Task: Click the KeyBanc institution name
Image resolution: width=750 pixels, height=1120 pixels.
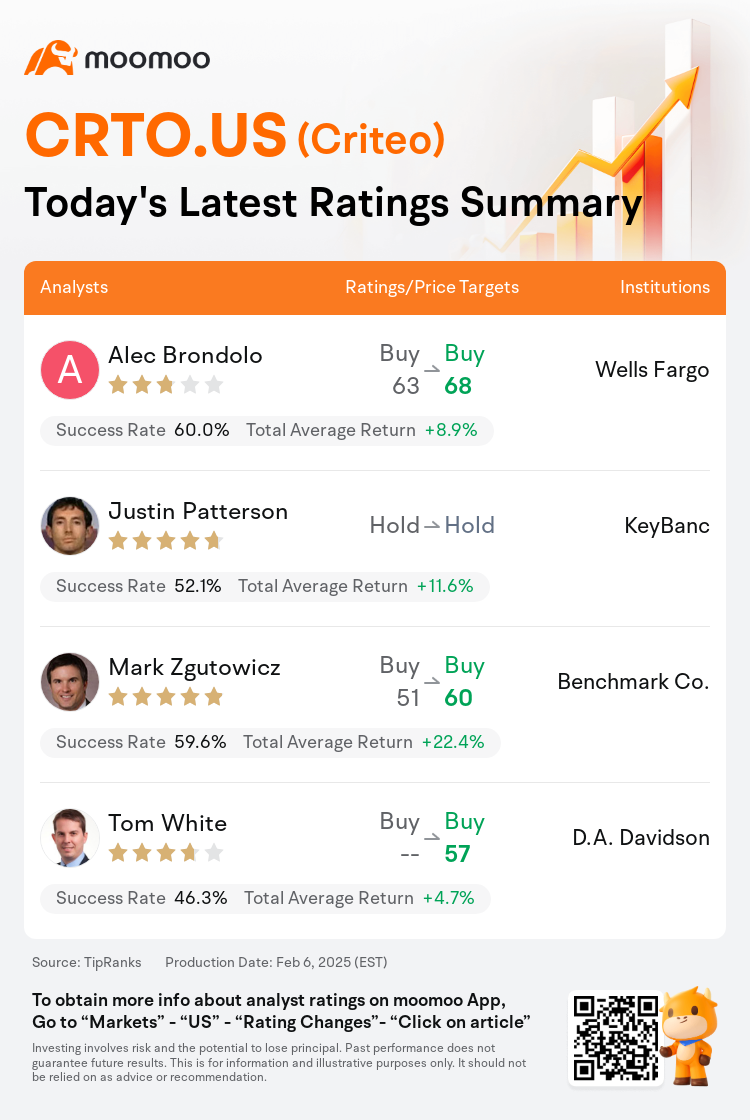Action: (667, 526)
